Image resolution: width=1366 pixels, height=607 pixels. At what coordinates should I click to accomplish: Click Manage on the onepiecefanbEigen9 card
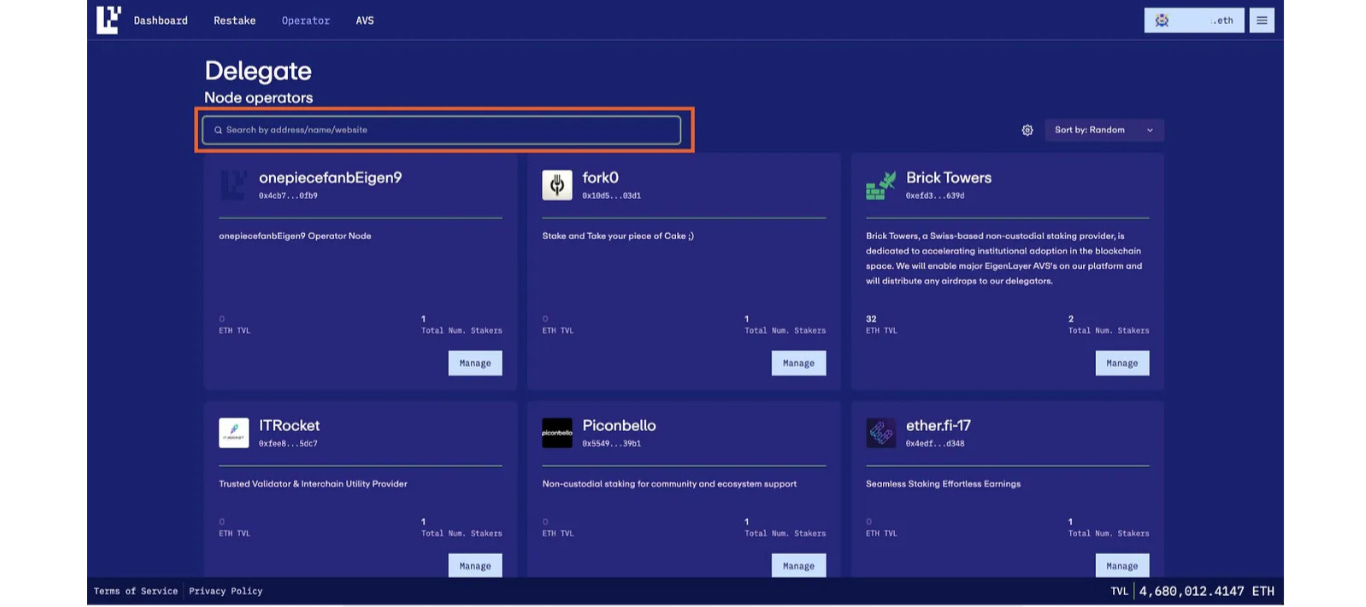click(x=475, y=363)
